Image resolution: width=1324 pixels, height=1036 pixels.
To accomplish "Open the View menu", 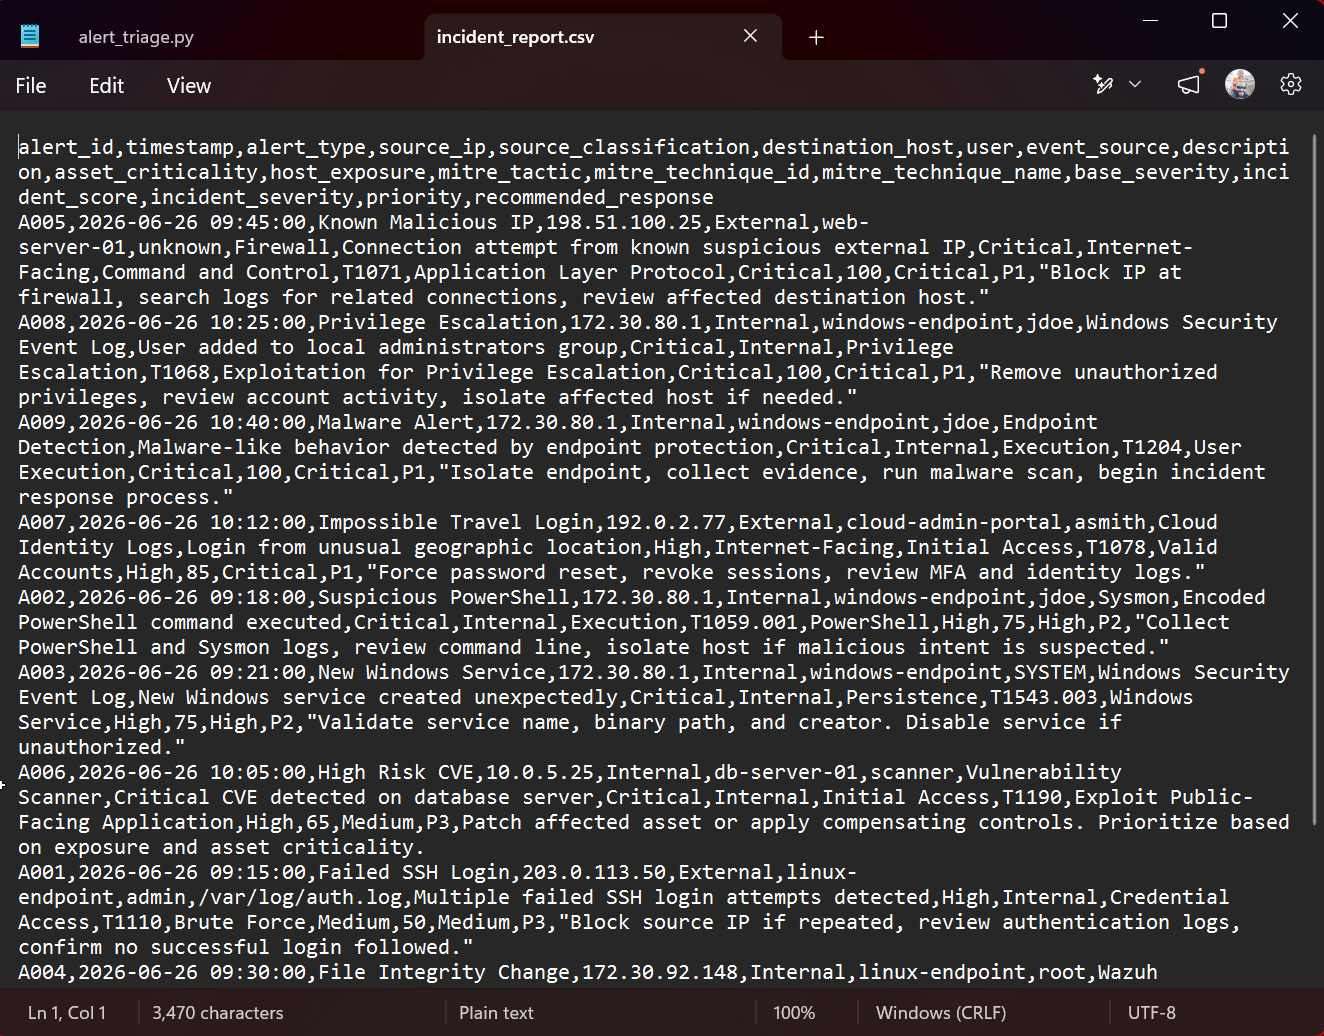I will [x=189, y=86].
